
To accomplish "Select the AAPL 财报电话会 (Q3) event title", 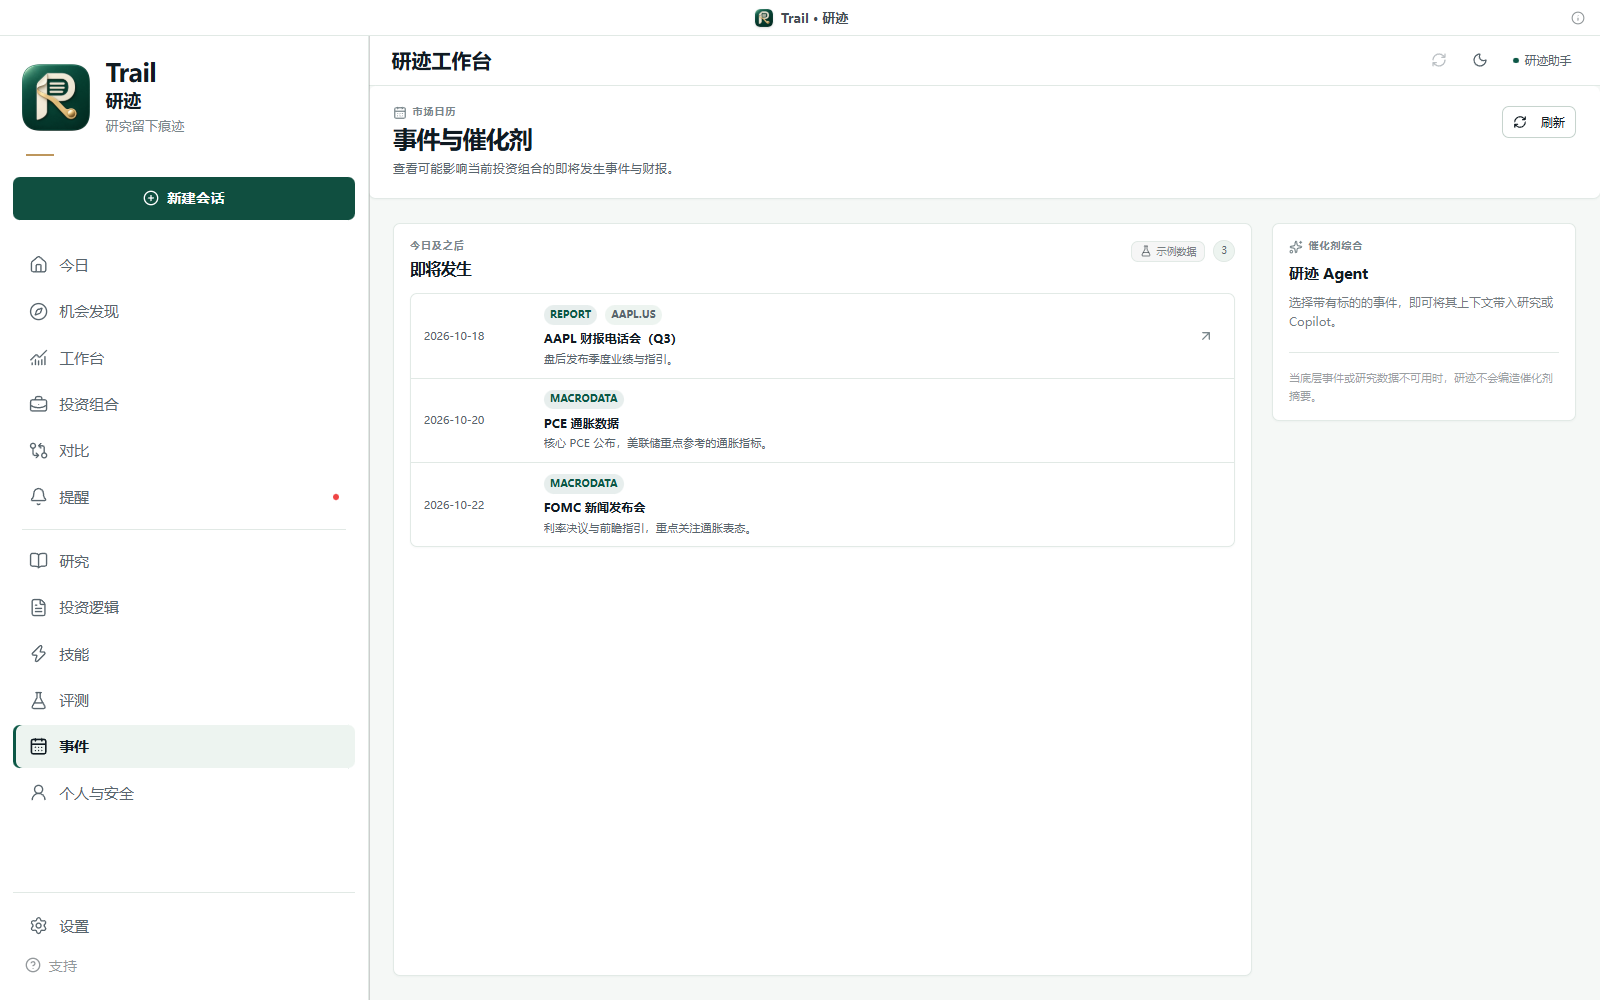I will 610,339.
